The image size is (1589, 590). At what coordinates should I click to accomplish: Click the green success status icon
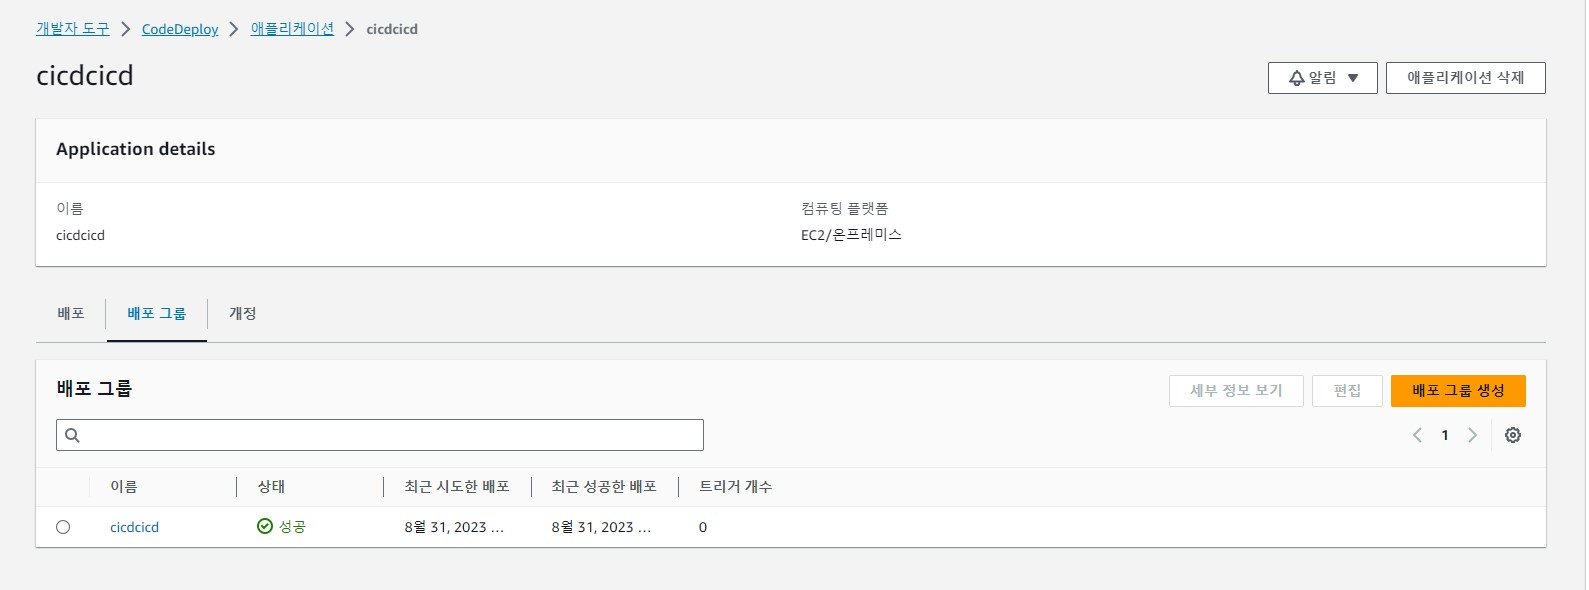click(265, 527)
